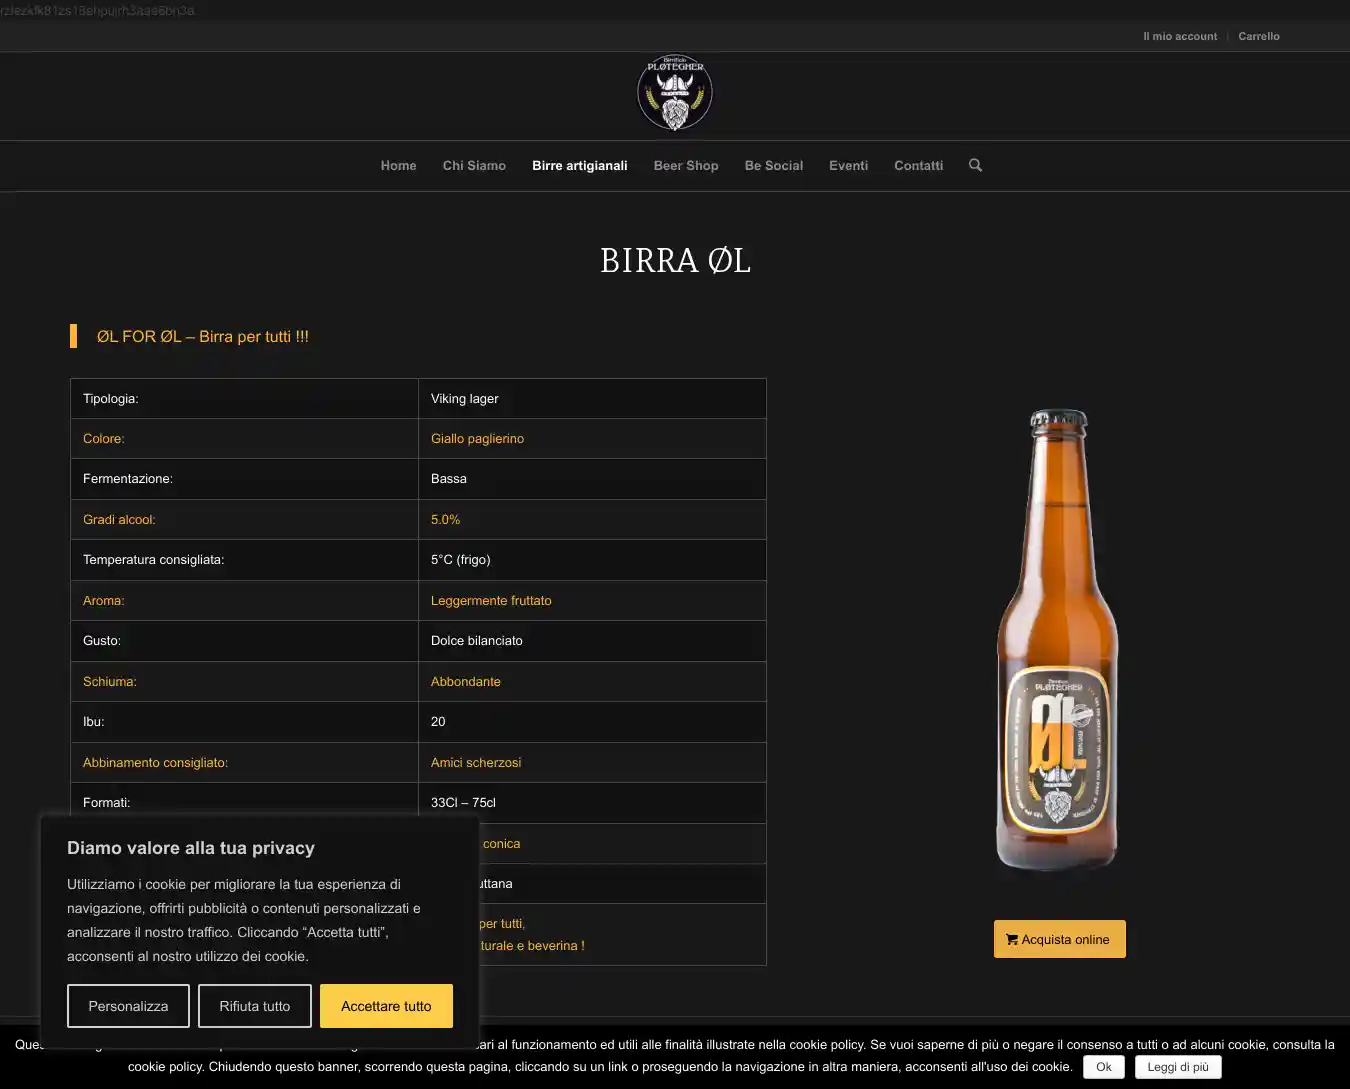Open Il mio account link
Screen dimensions: 1350x1089
1180,36
